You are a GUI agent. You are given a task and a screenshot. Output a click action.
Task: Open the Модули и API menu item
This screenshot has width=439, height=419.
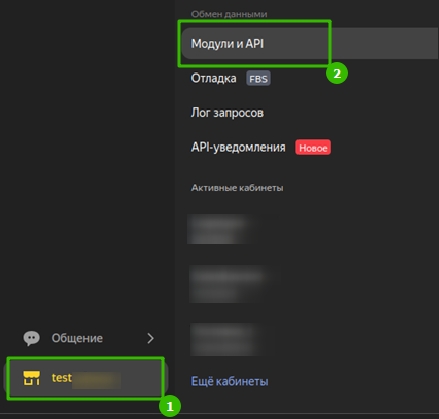[310, 44]
